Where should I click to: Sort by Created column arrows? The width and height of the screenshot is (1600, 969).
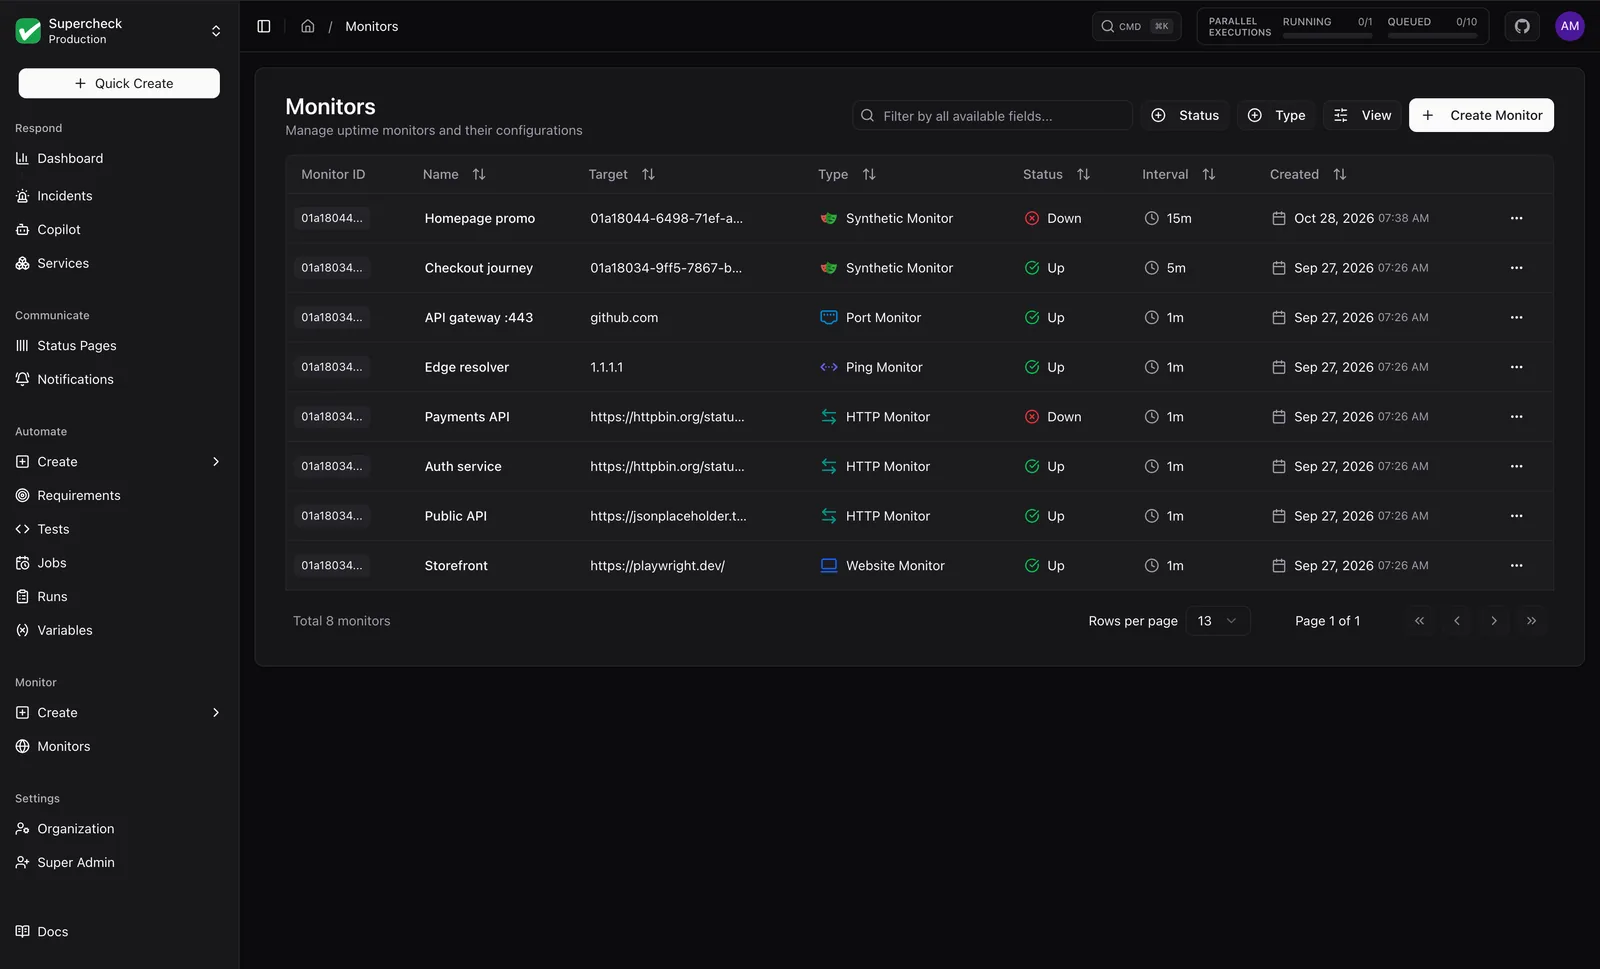pyautogui.click(x=1340, y=174)
